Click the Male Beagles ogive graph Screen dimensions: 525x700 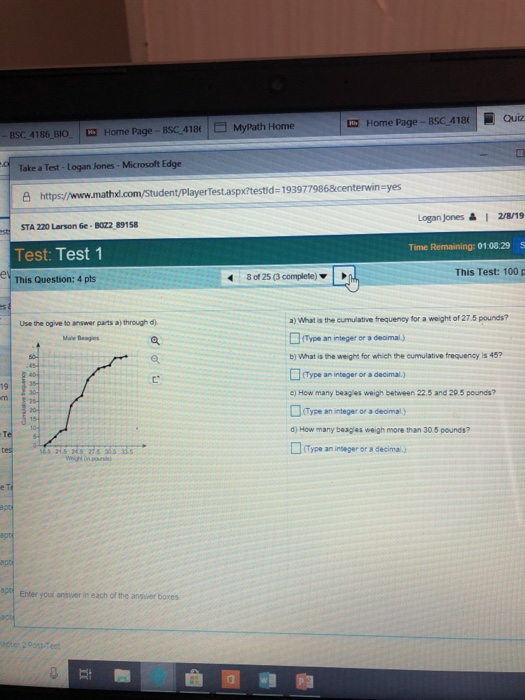83,397
